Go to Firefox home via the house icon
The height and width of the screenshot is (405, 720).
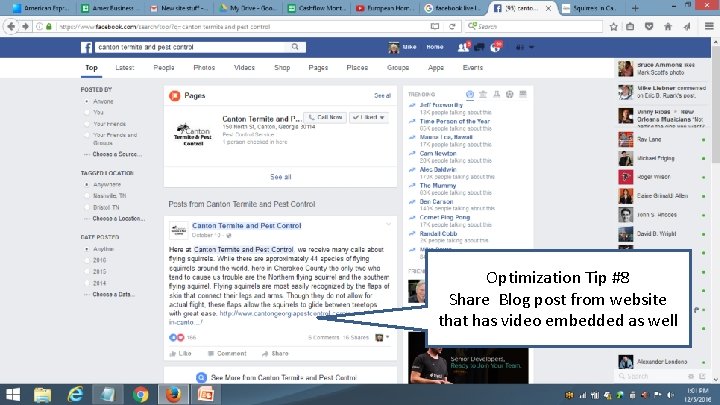(x=668, y=27)
